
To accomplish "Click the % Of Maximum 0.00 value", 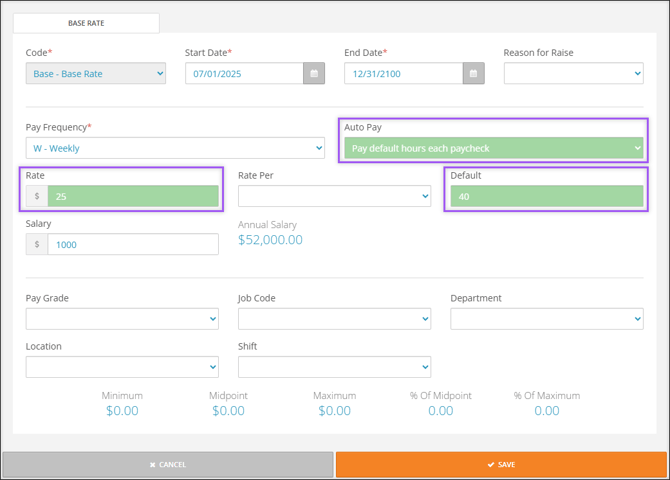I will (x=547, y=411).
